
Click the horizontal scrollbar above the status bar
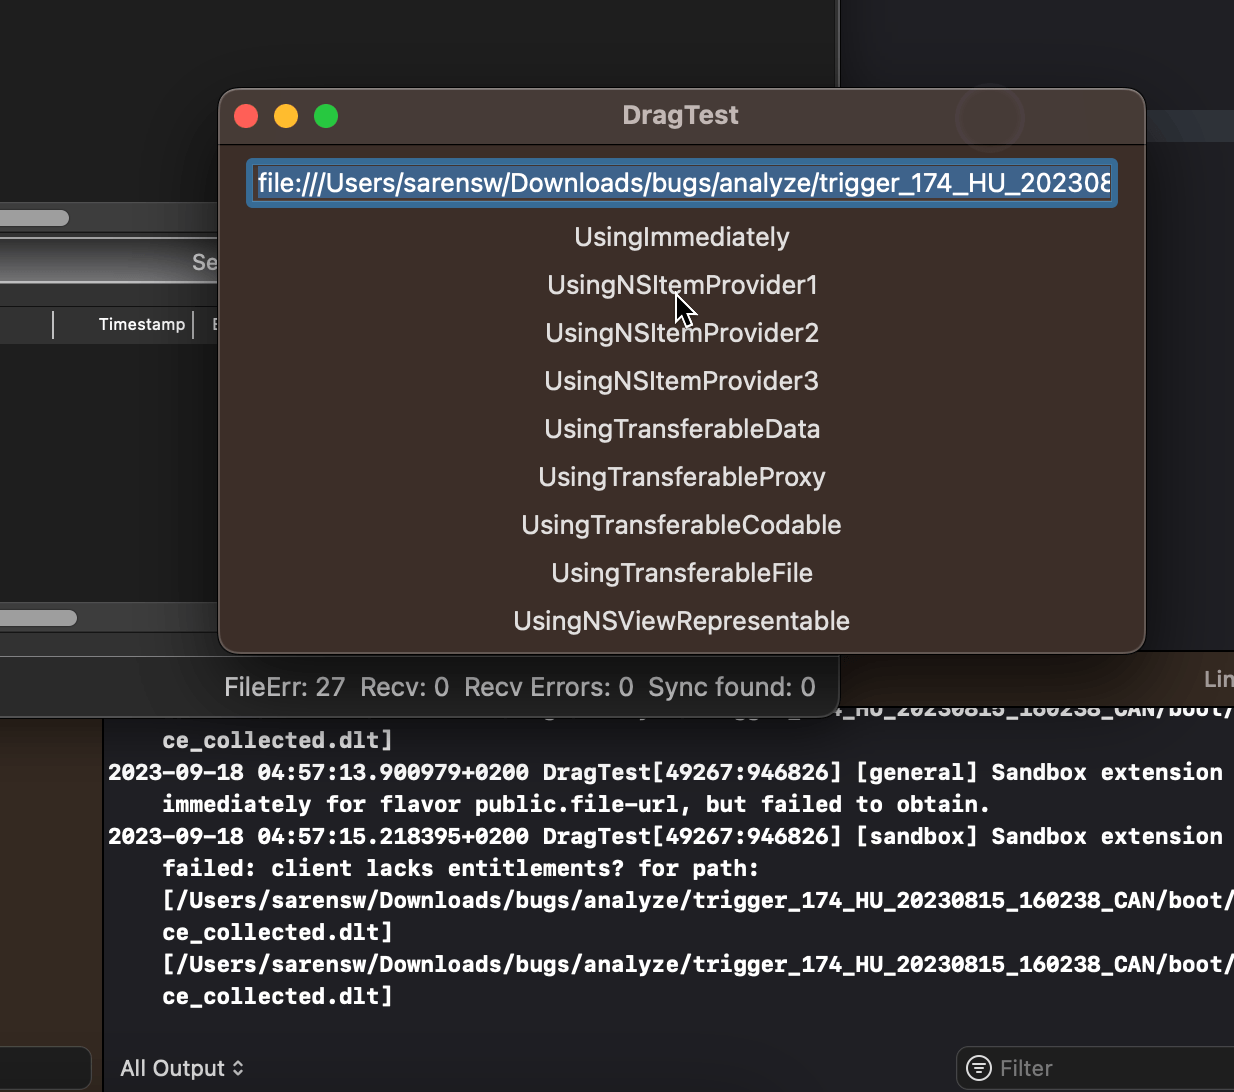38,618
